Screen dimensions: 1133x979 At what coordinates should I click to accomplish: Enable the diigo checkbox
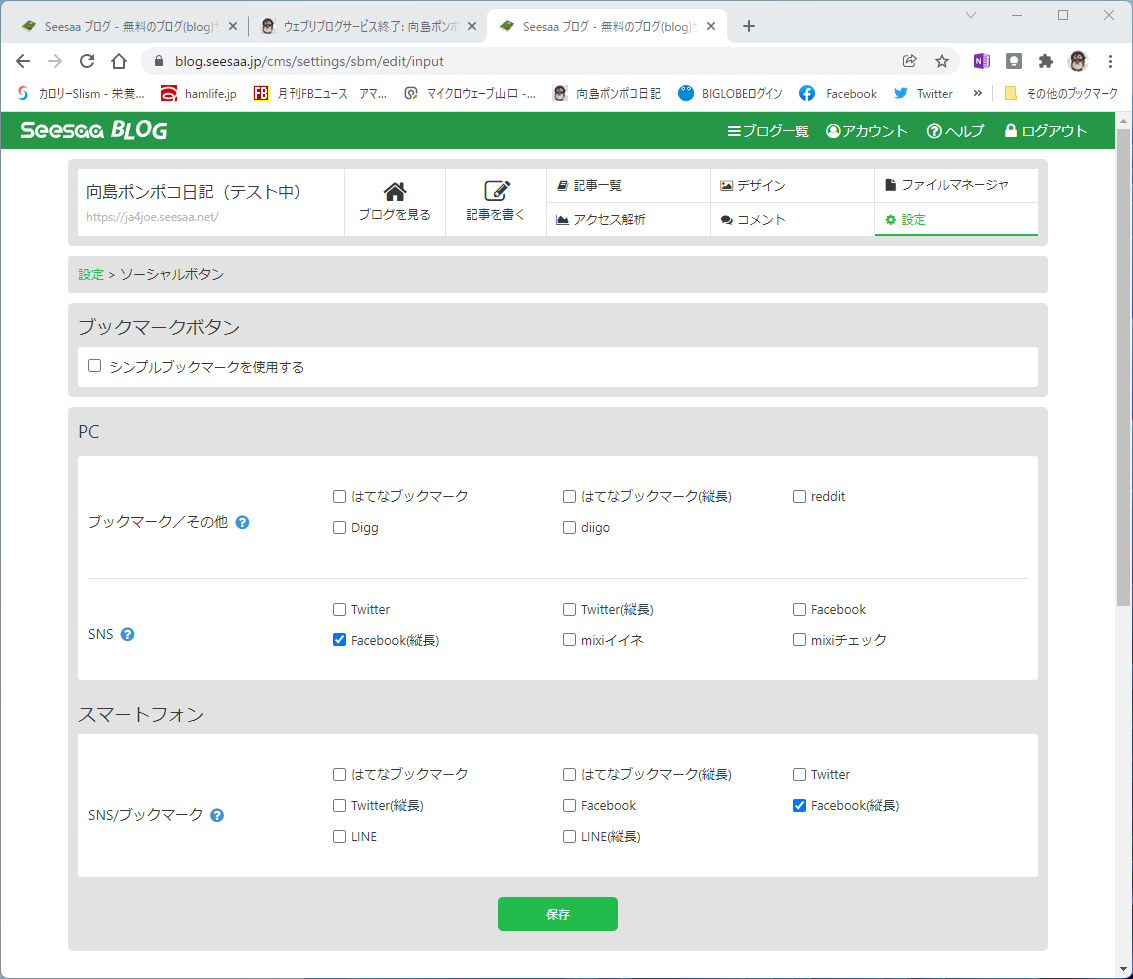569,527
